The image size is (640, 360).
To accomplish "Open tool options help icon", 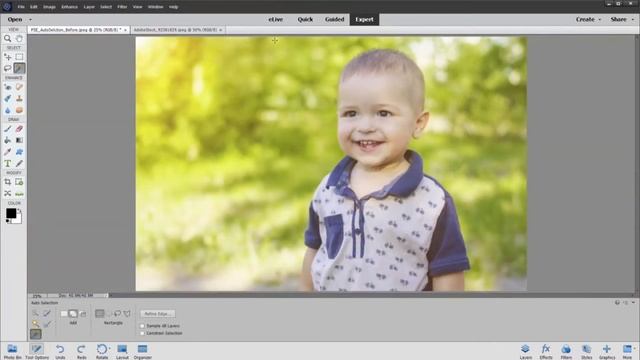I will 617,302.
